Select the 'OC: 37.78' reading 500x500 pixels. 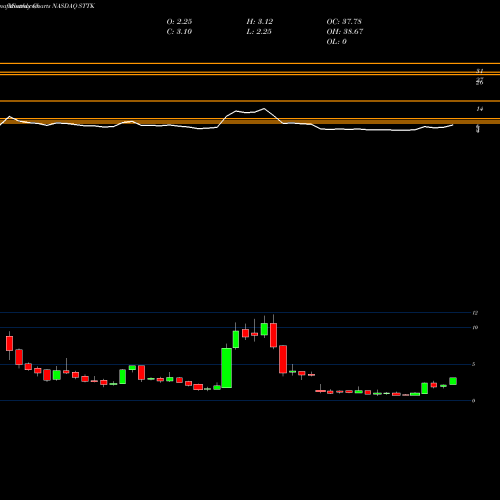pos(344,21)
